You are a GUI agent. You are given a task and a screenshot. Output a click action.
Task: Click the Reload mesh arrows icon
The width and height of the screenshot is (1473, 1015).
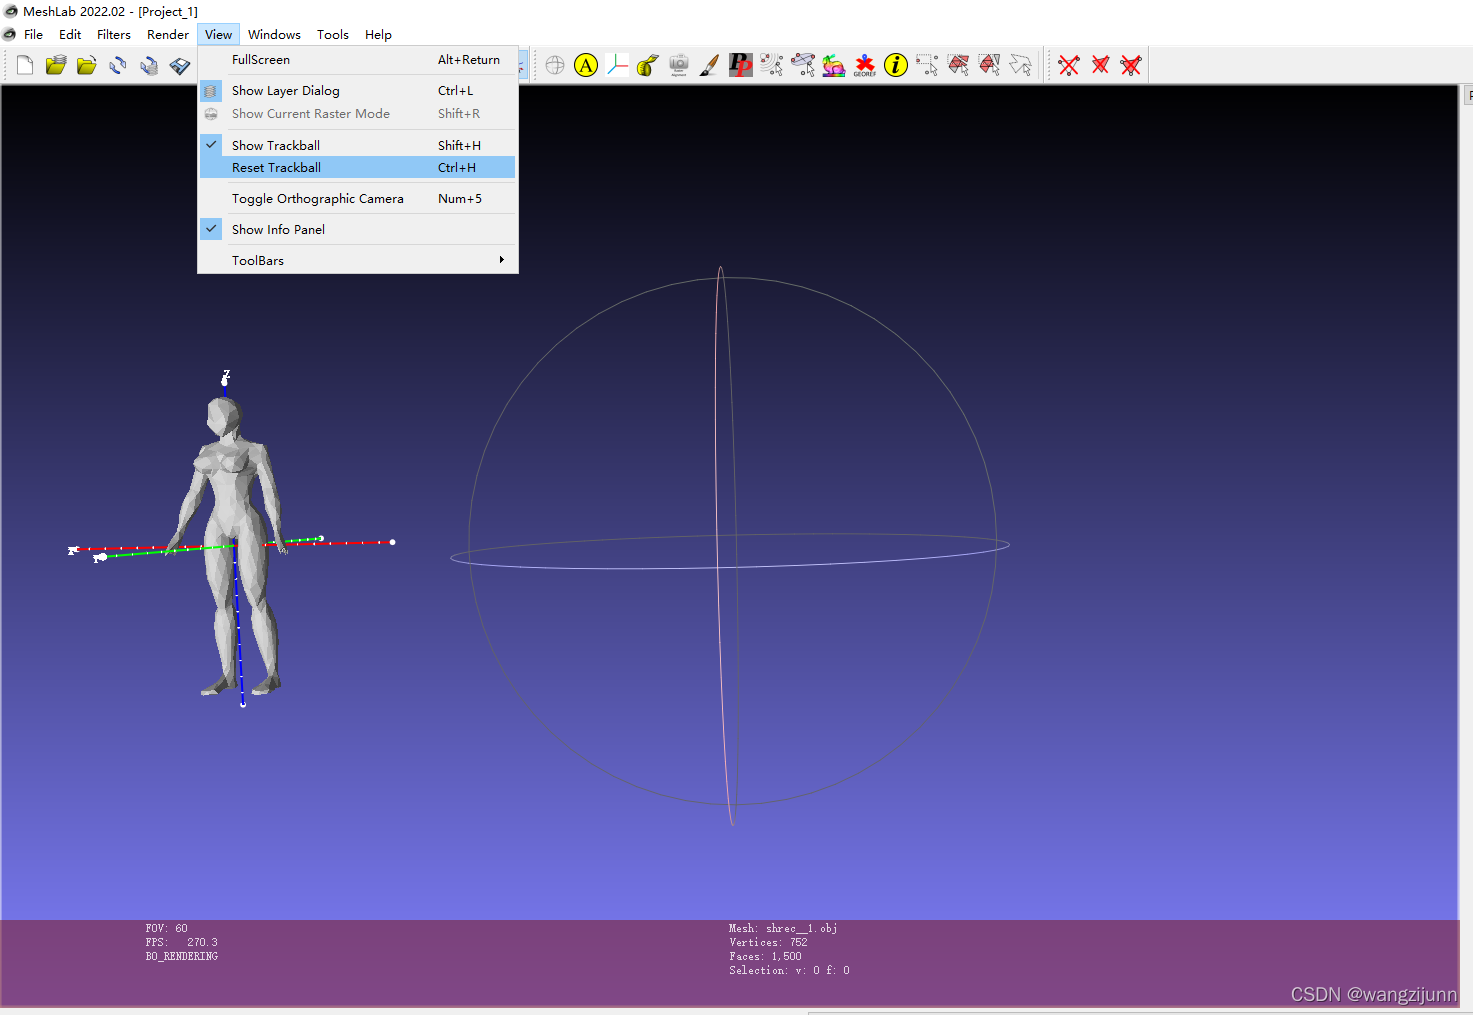118,66
